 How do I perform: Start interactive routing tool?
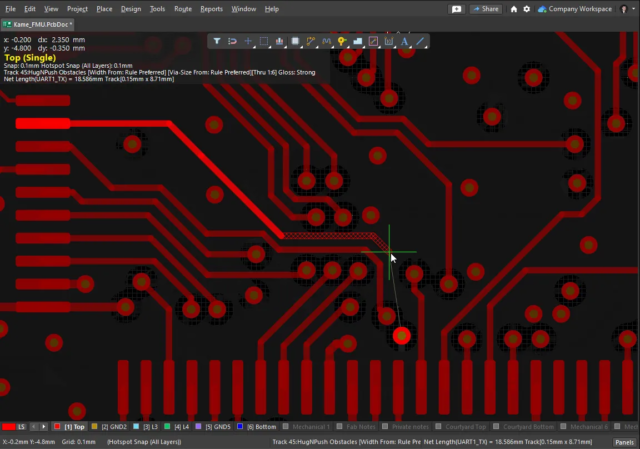click(x=311, y=41)
